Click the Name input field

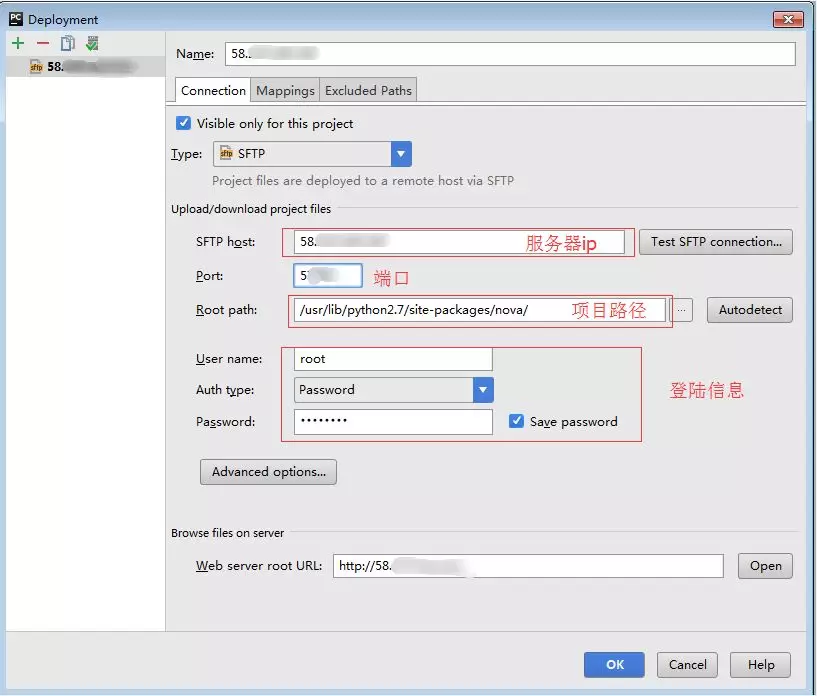tap(510, 54)
